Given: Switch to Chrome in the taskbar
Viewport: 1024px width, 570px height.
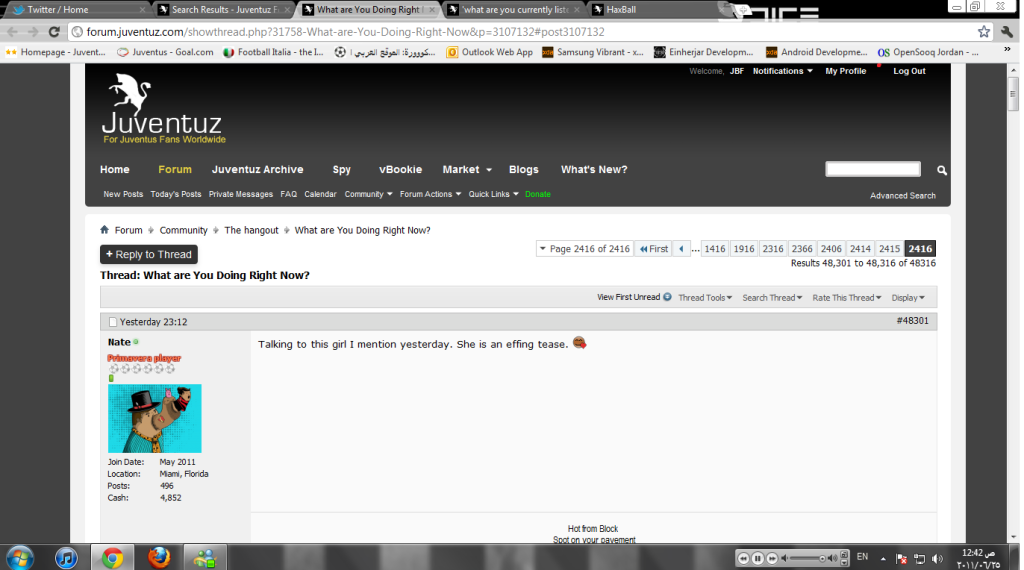Looking at the screenshot, I should (112, 558).
